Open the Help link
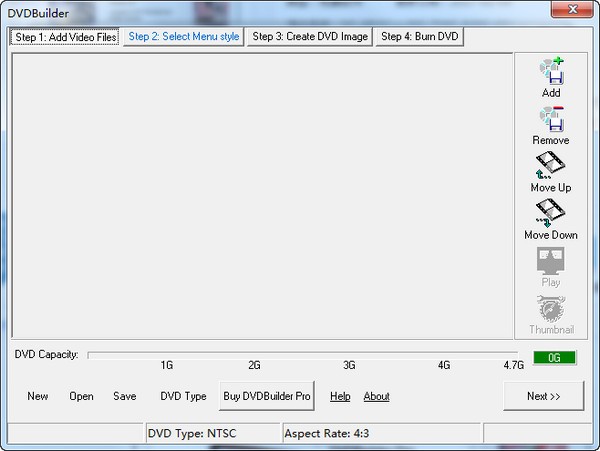This screenshot has height=451, width=600. tap(340, 396)
